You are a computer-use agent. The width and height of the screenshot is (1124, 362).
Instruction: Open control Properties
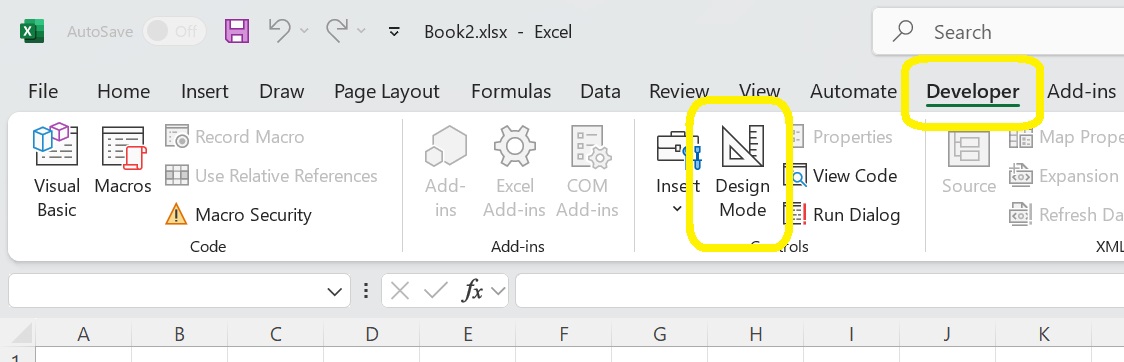(x=839, y=136)
